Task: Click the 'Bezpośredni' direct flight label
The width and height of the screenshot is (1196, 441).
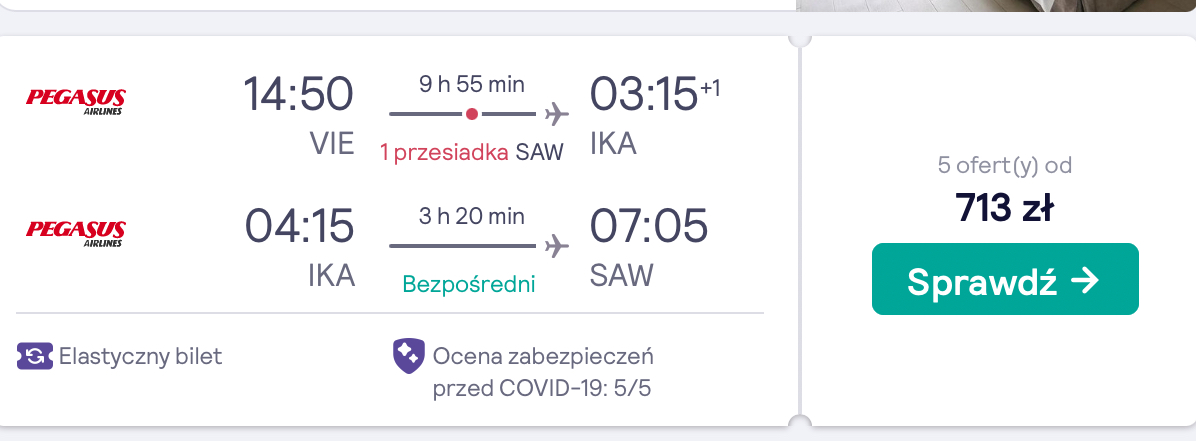Action: point(469,285)
